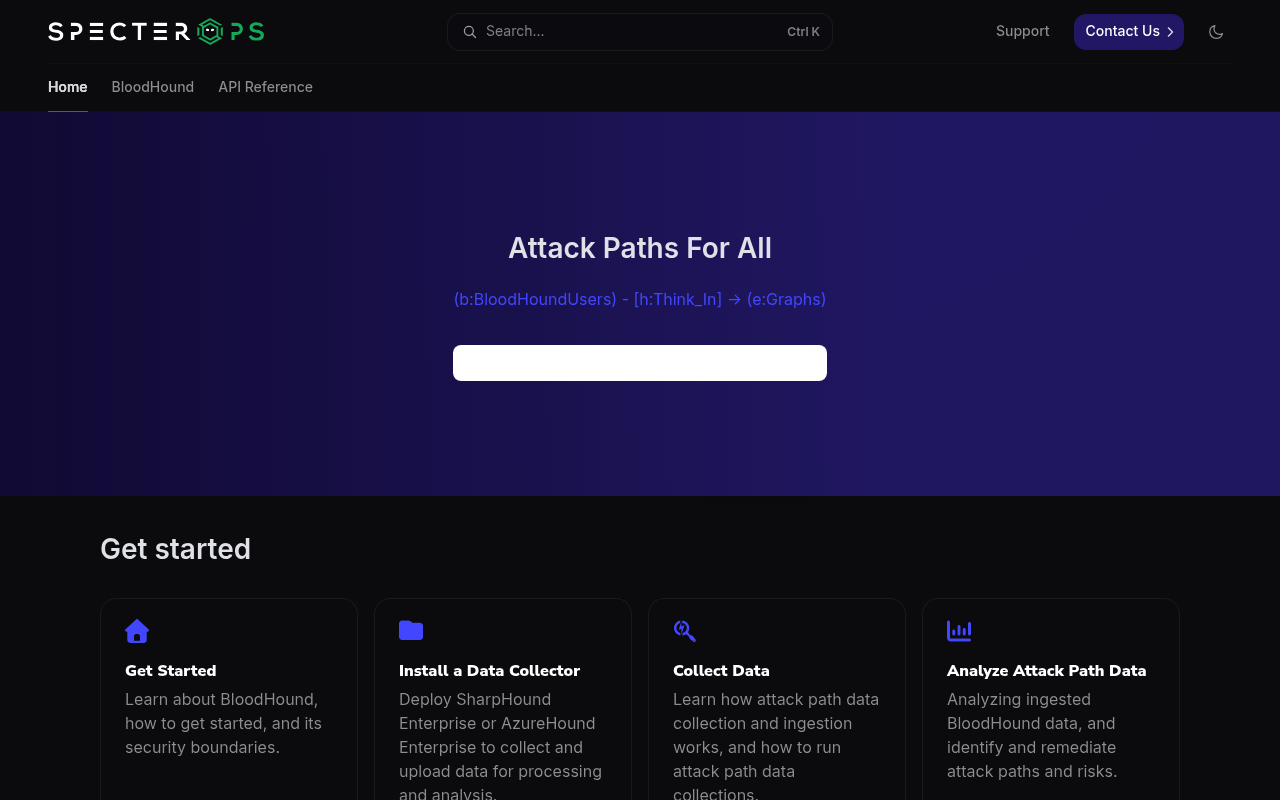Viewport: 1280px width, 800px height.
Task: Focus the top Search field
Action: pos(640,32)
